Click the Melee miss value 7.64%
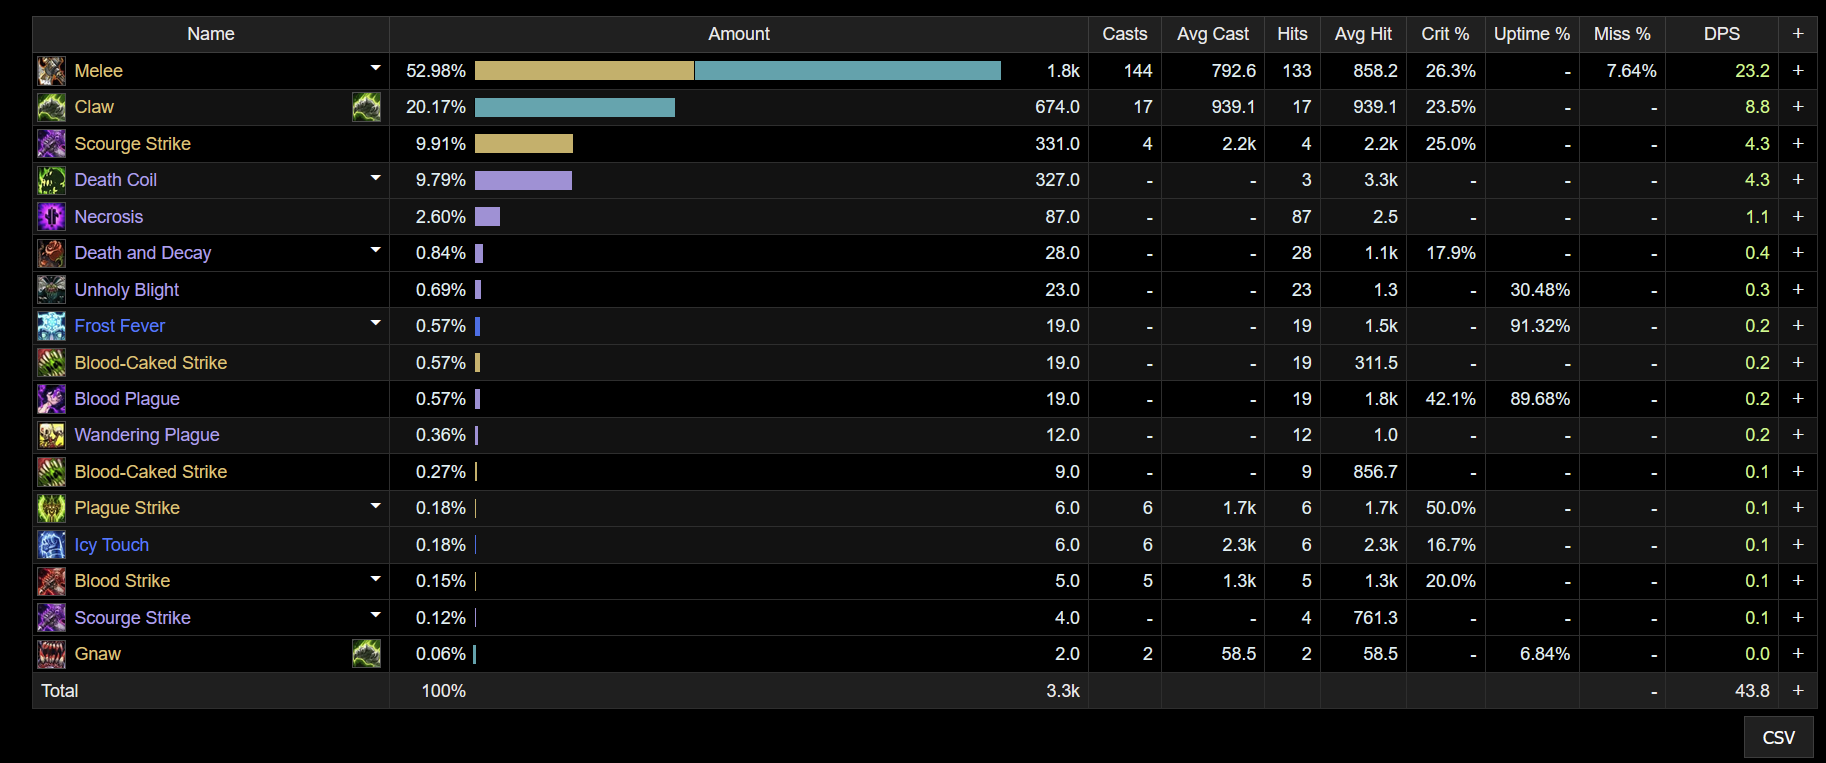Viewport: 1826px width, 763px height. (x=1631, y=71)
